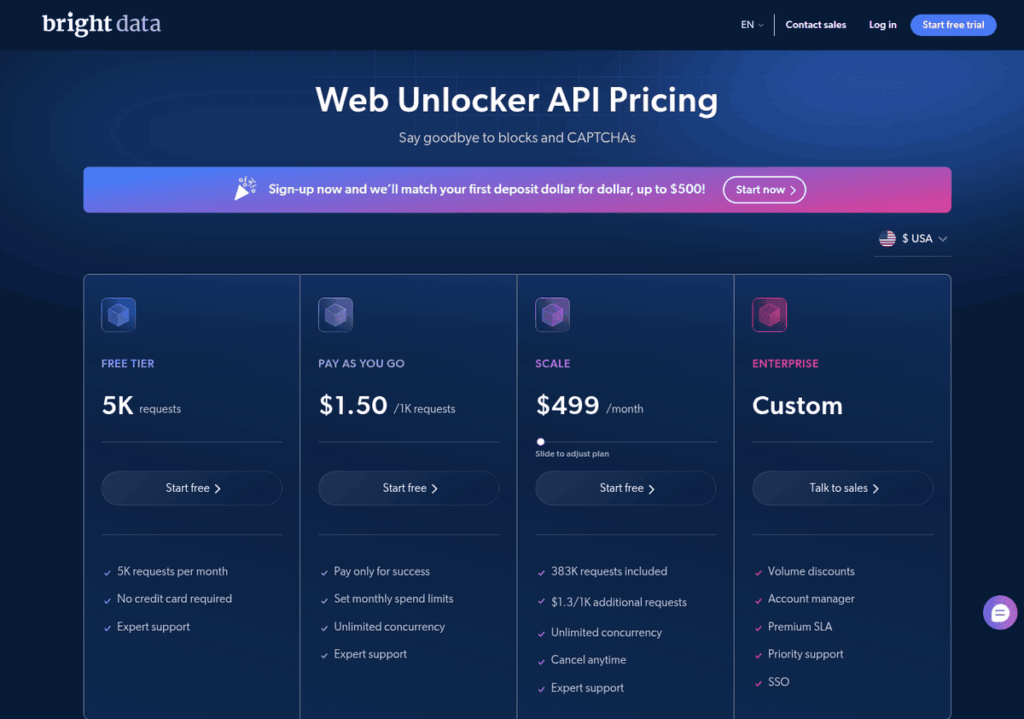
Task: Expand the $ USA currency selector
Action: (x=913, y=238)
